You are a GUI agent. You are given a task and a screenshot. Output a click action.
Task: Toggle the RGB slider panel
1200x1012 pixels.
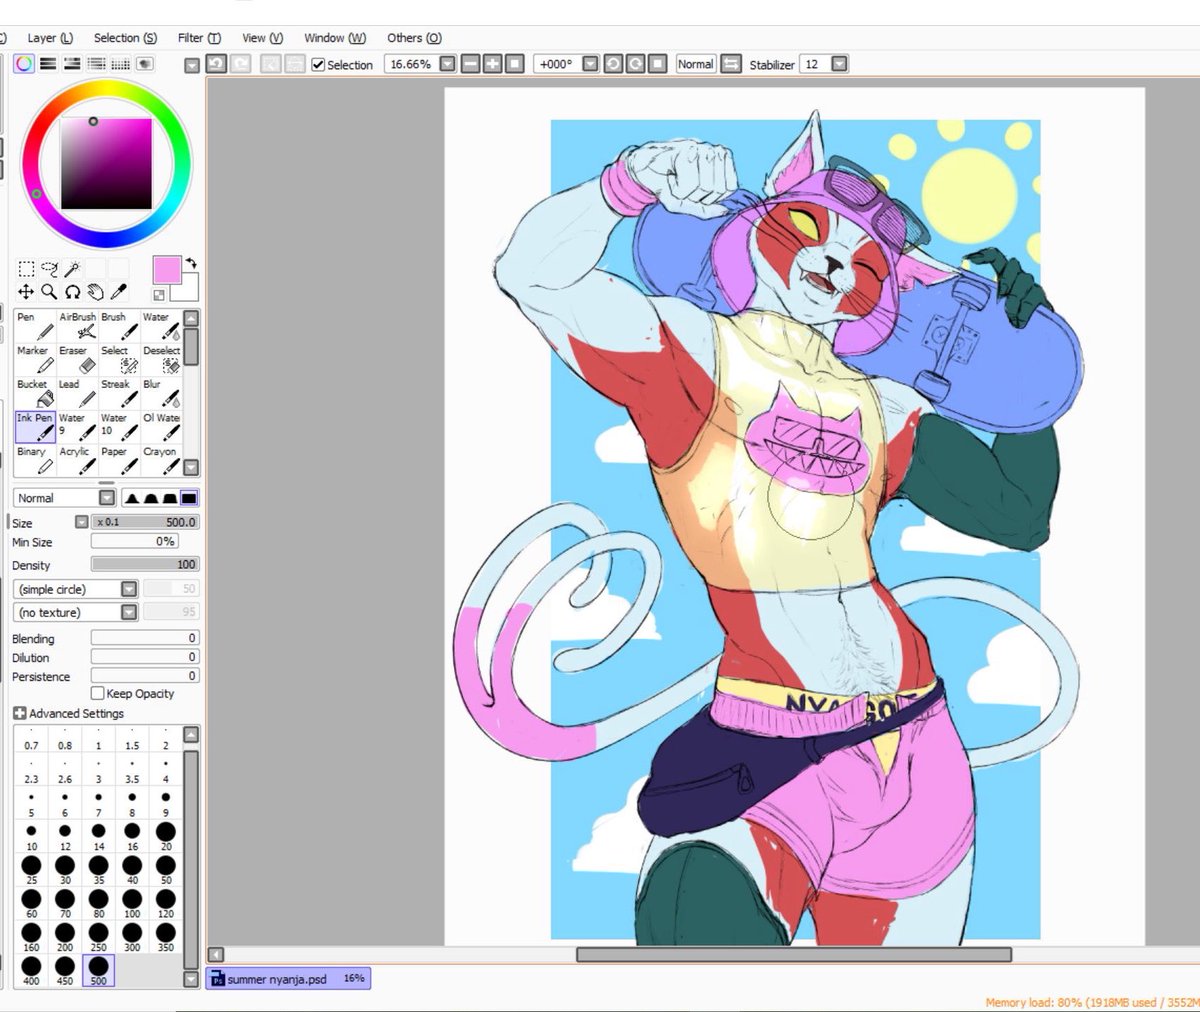click(x=48, y=64)
